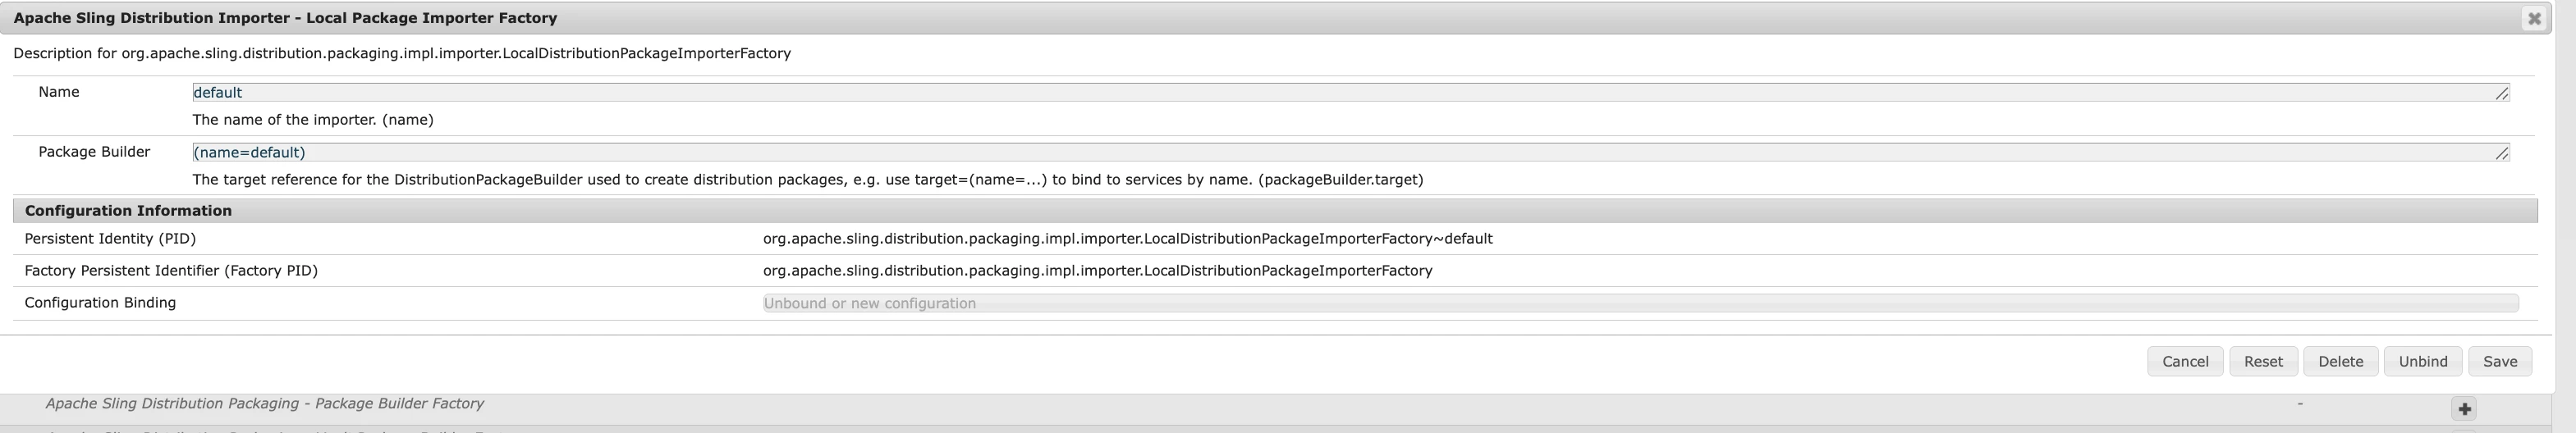
Task: Reset the configuration values
Action: pyautogui.click(x=2263, y=362)
